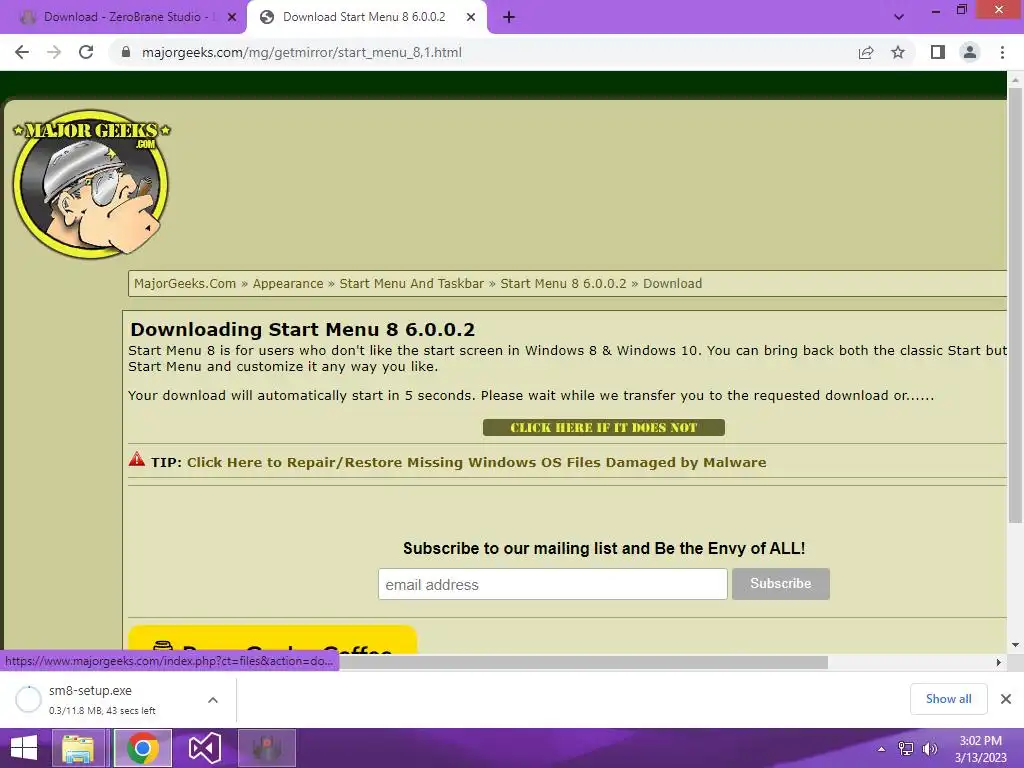Open Start Menu And Taskbar breadcrumb
This screenshot has width=1024, height=768.
pos(411,283)
